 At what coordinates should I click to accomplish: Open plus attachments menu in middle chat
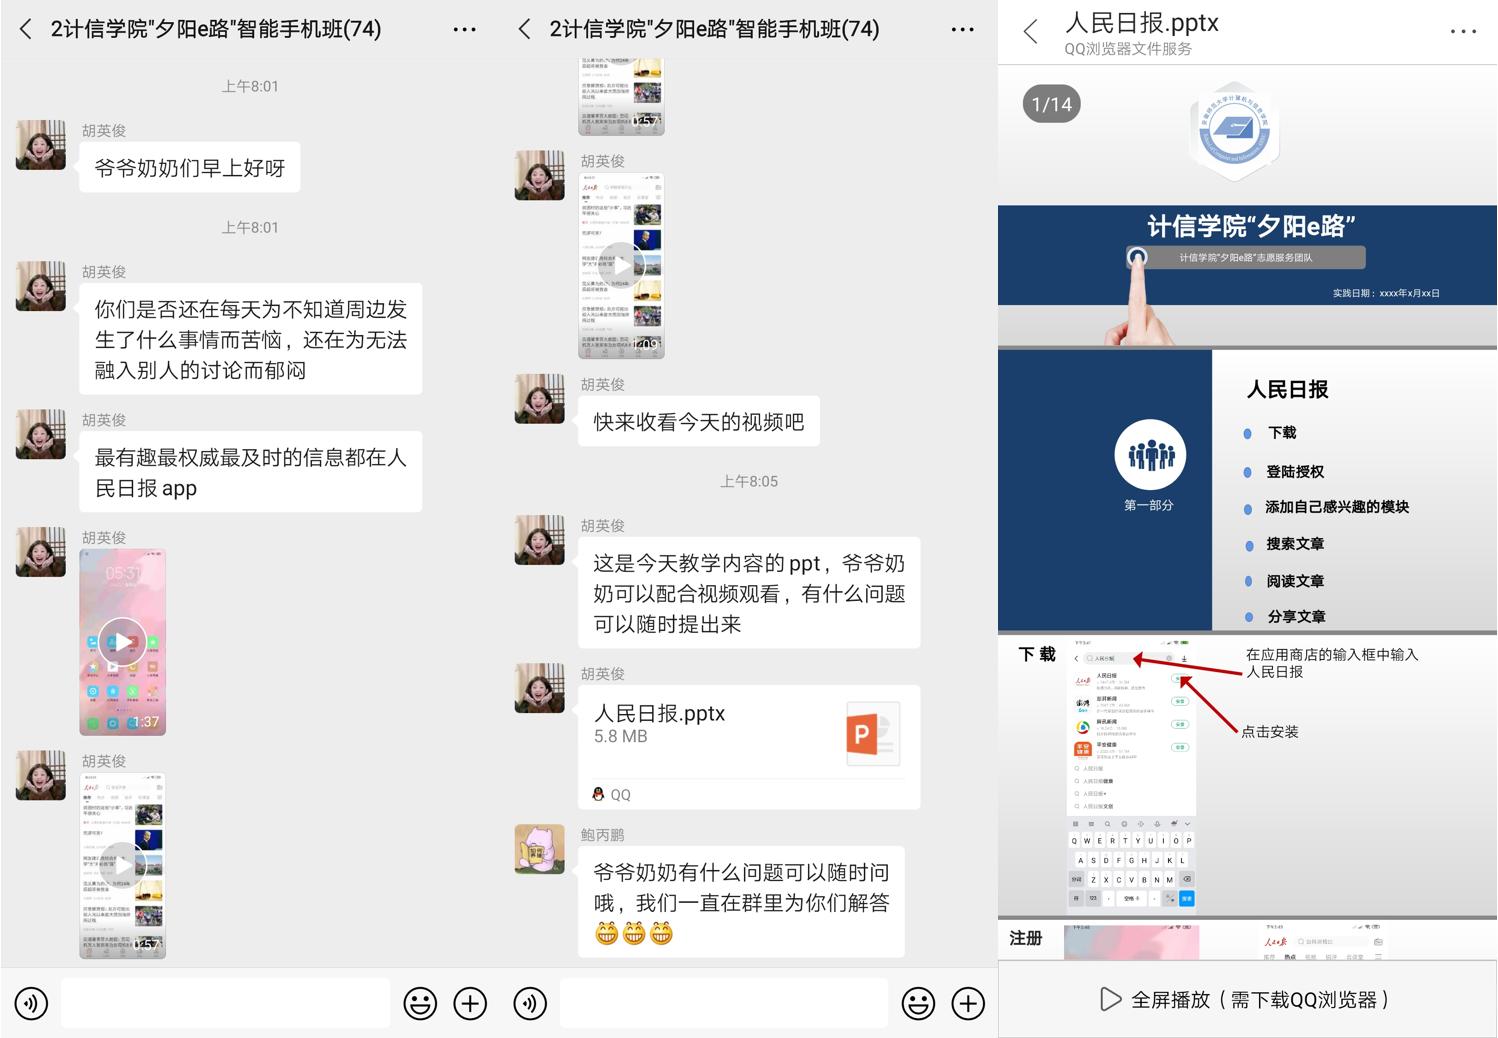(968, 1003)
